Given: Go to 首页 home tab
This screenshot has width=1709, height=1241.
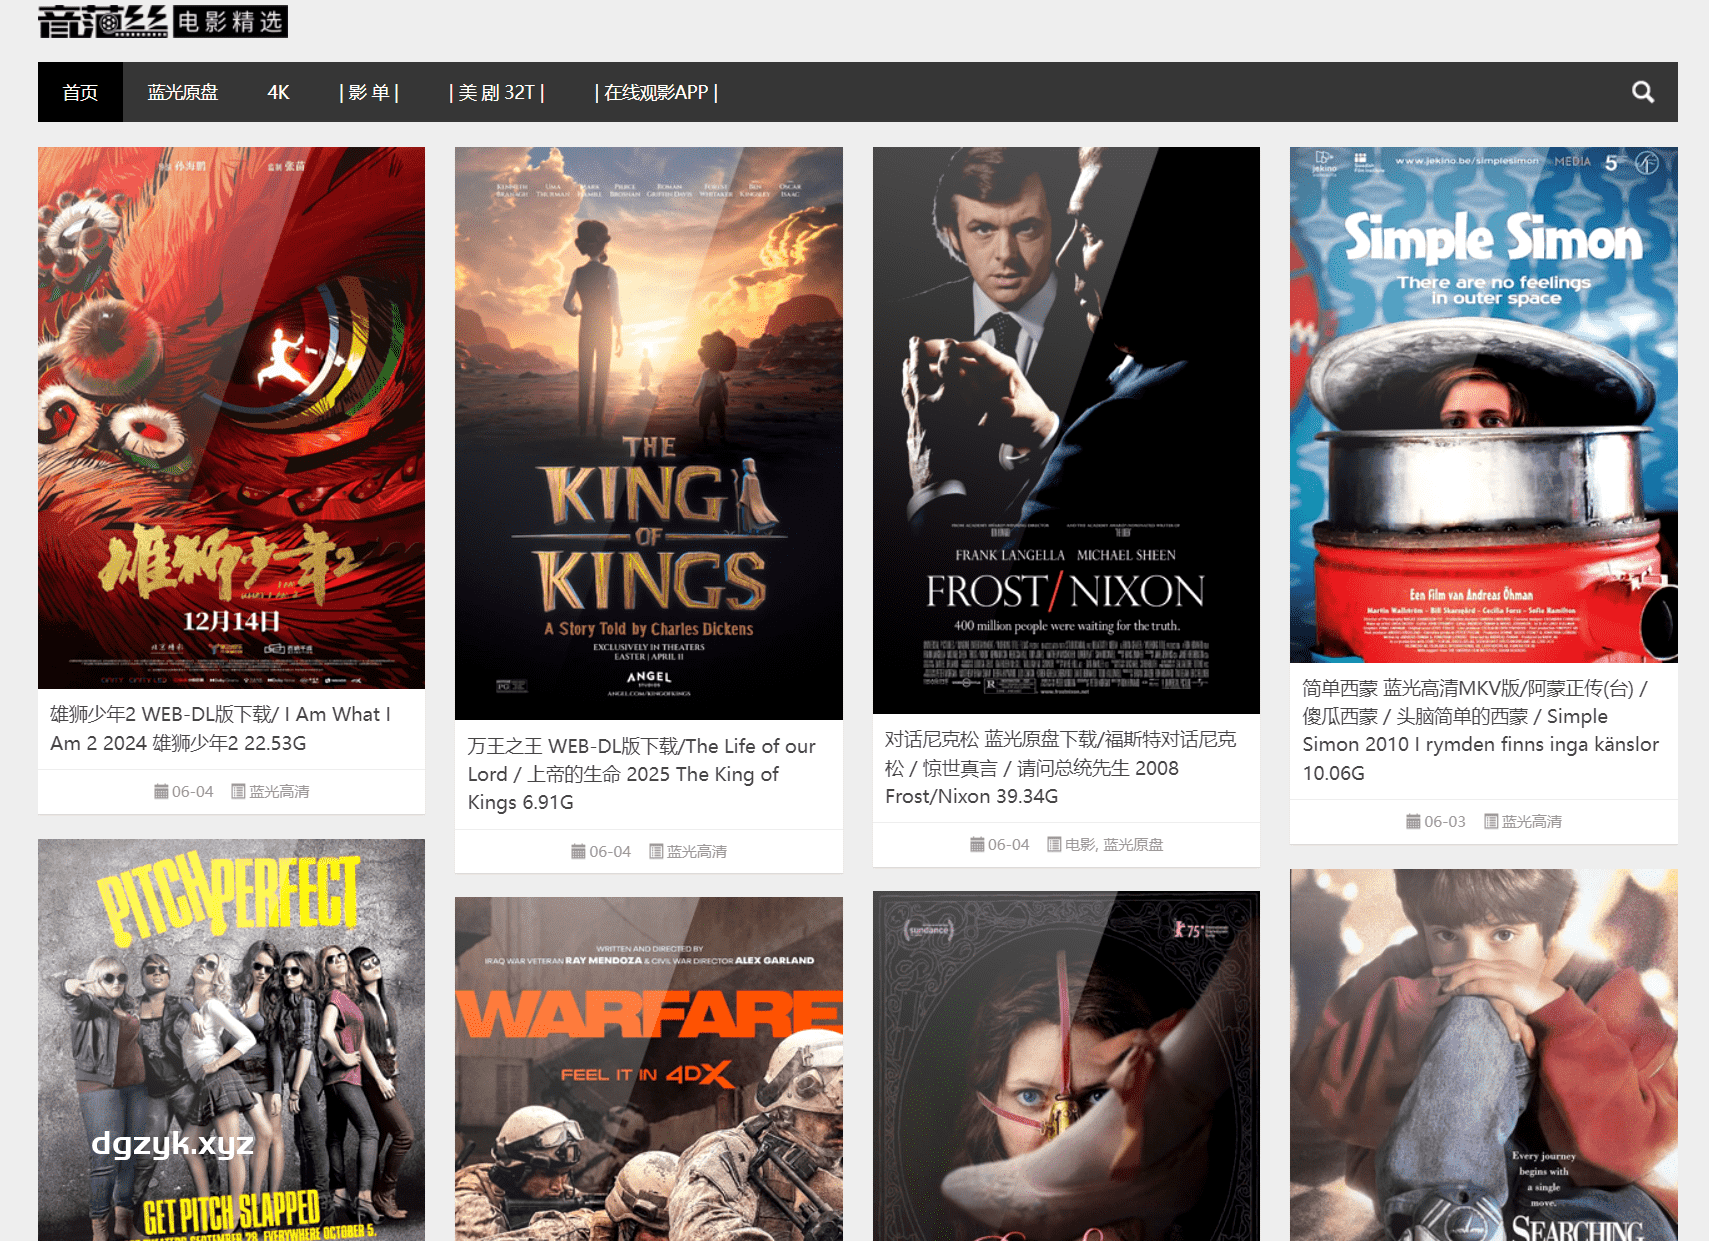Looking at the screenshot, I should point(80,92).
